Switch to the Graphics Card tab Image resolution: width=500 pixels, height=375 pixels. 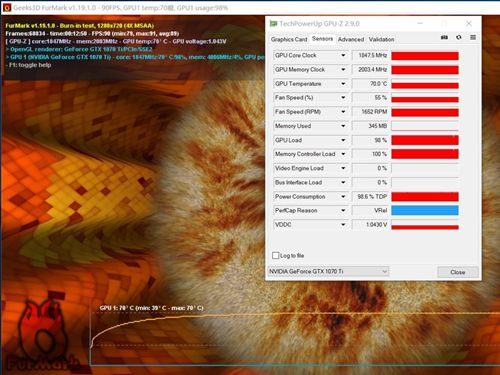click(289, 39)
